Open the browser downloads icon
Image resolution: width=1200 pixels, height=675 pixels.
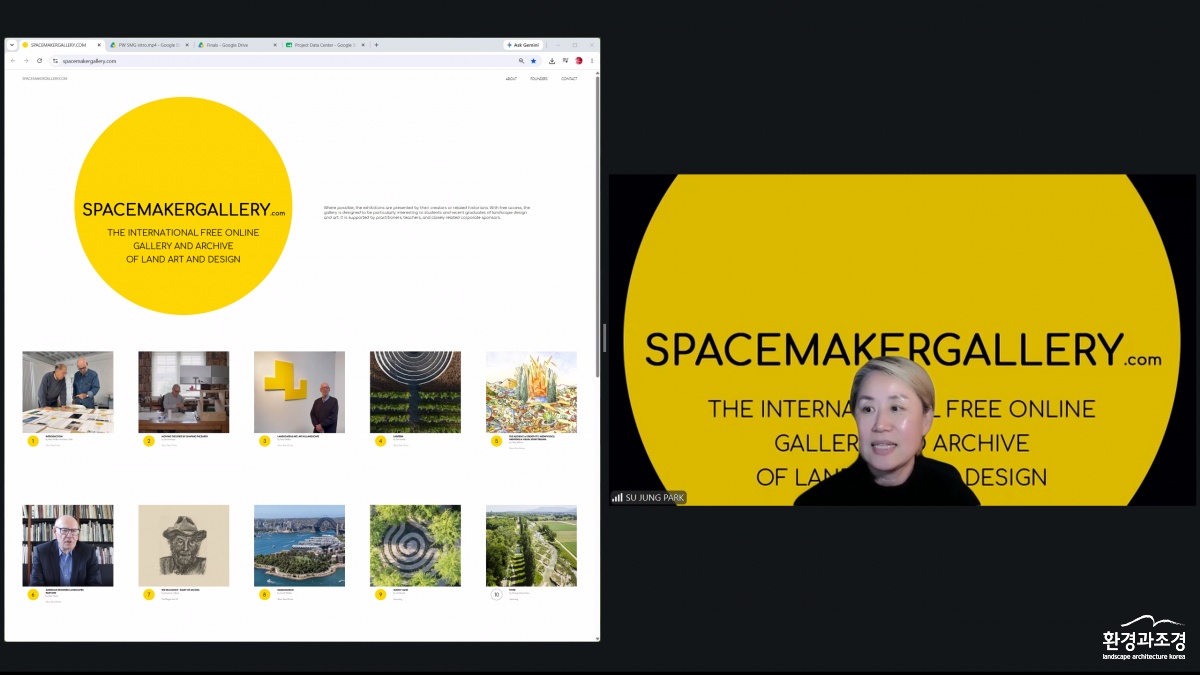coord(552,61)
